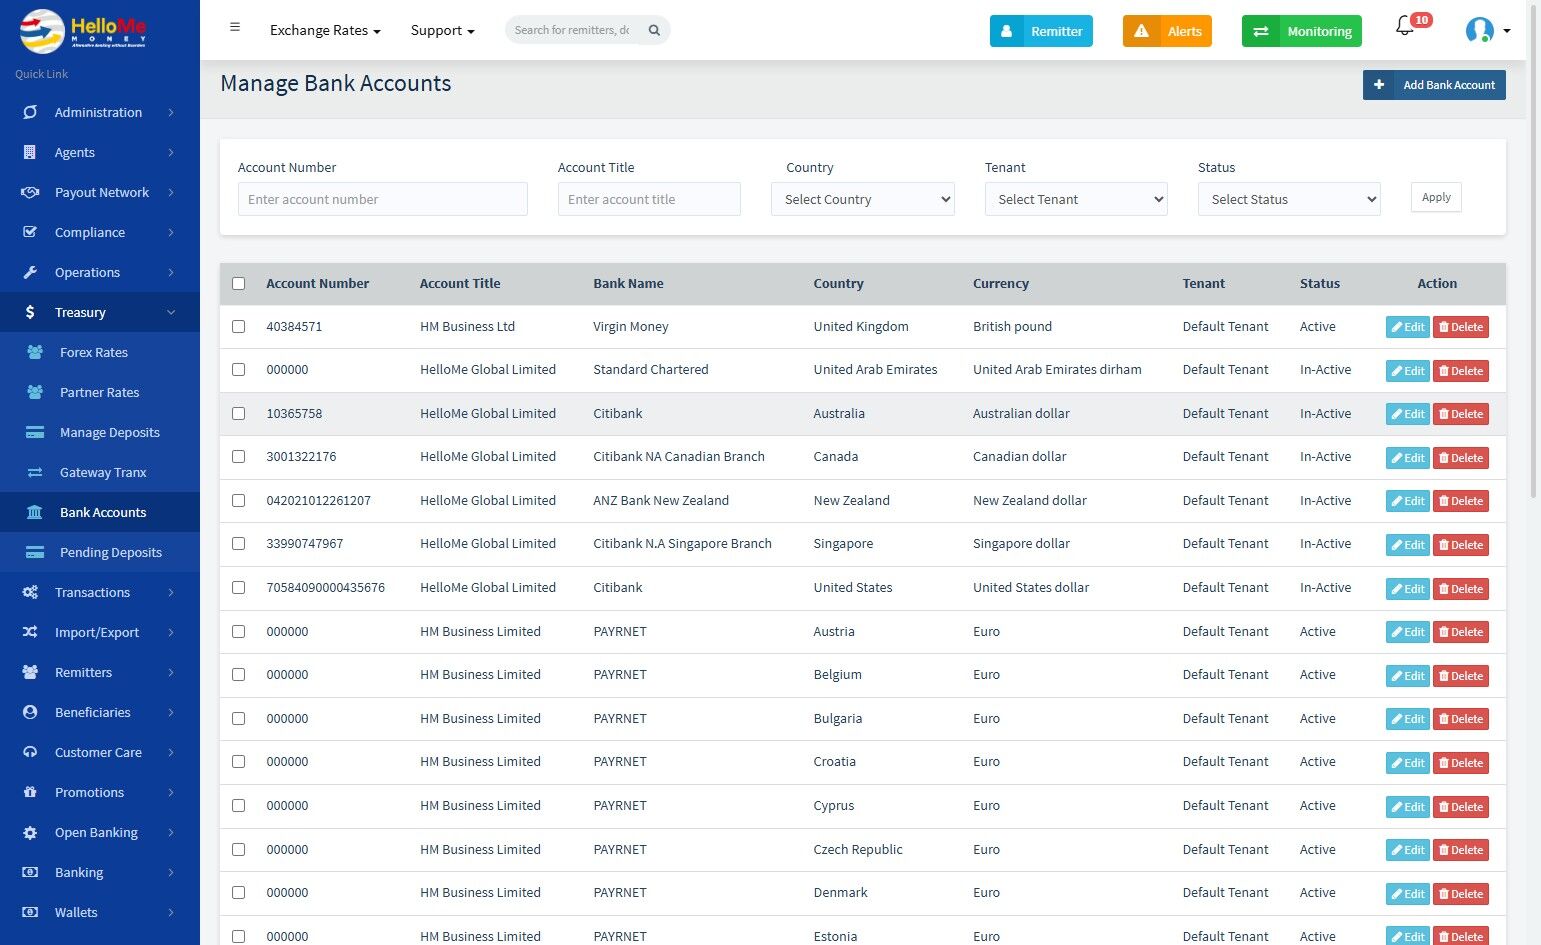Click the Bank Accounts building icon in sidebar
The image size is (1541, 945).
[x=35, y=512]
